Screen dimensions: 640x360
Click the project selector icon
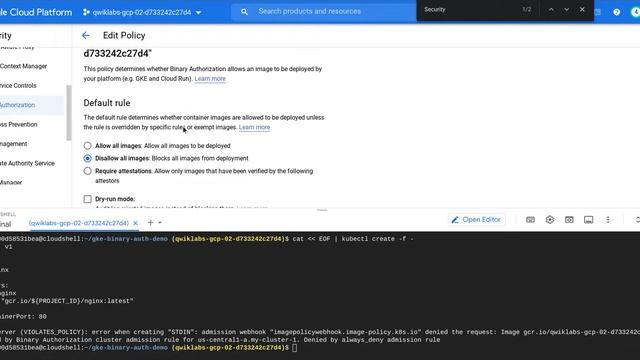coord(86,12)
